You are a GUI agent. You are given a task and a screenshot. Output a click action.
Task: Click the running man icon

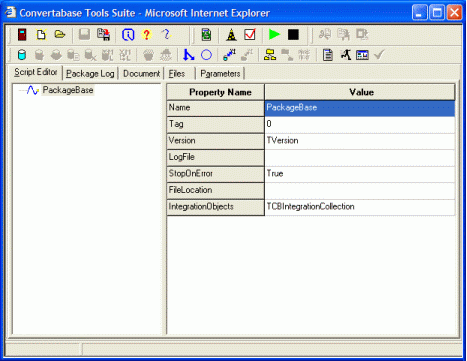click(346, 55)
